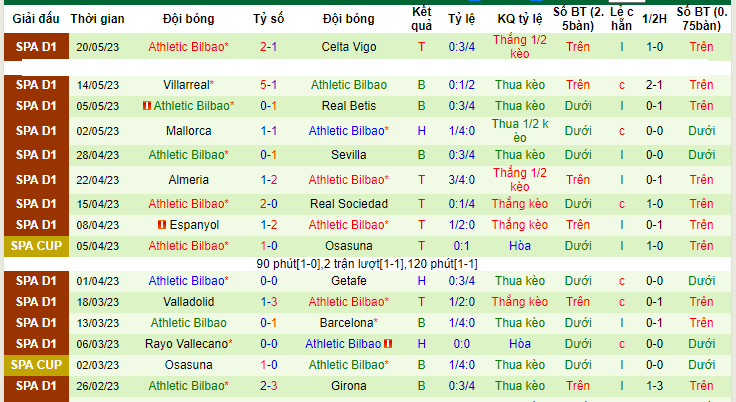The image size is (736, 402).
Task: Click the KQ tỷ lệ column header
Action: coord(520,19)
